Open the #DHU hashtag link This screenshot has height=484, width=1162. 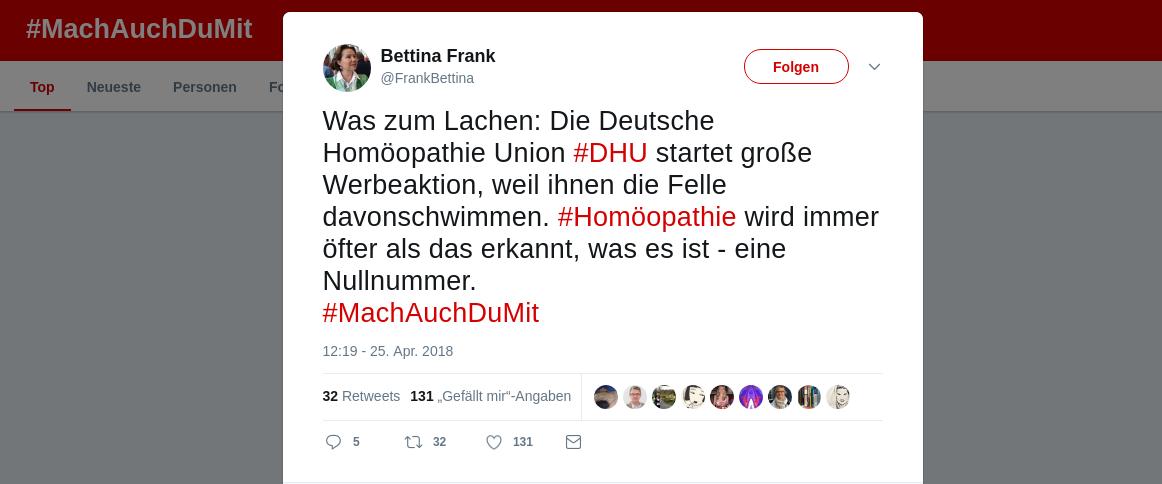[610, 153]
